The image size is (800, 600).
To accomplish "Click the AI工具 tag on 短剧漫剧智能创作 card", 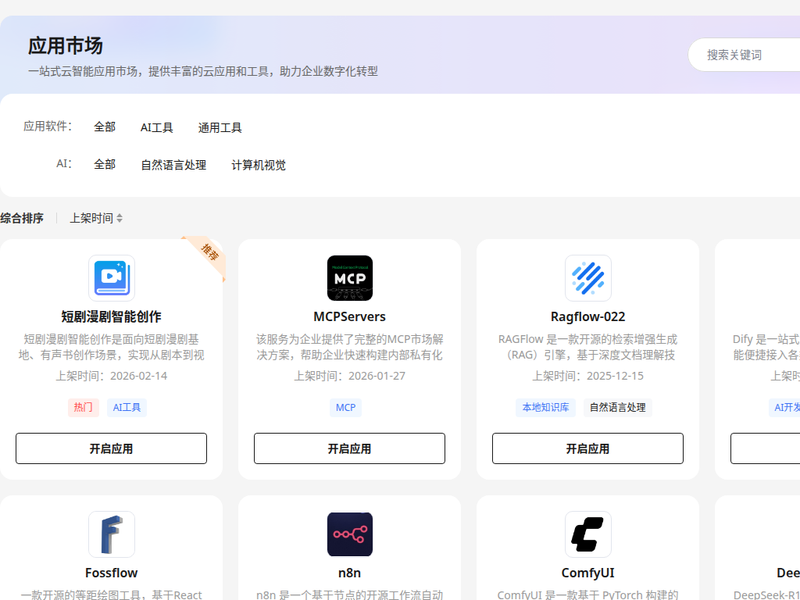I will 127,407.
